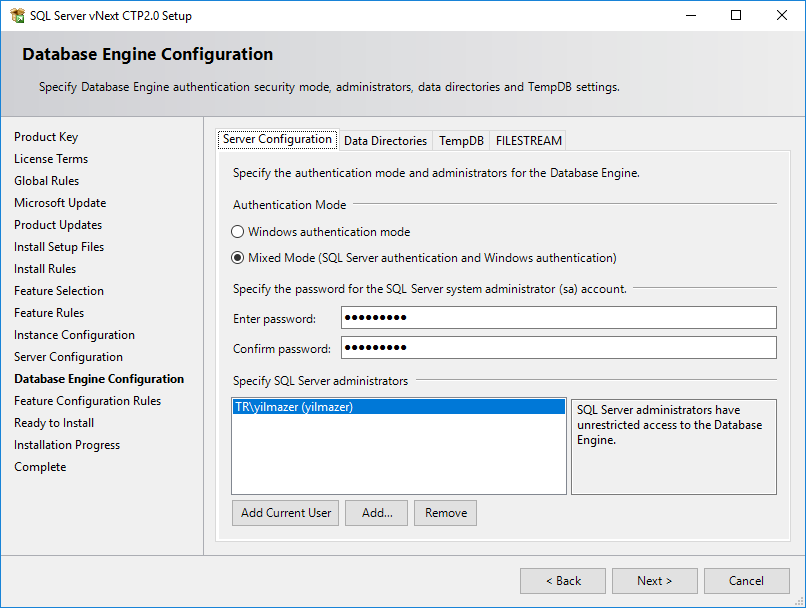
Task: Remove the selected administrator
Action: coord(445,513)
